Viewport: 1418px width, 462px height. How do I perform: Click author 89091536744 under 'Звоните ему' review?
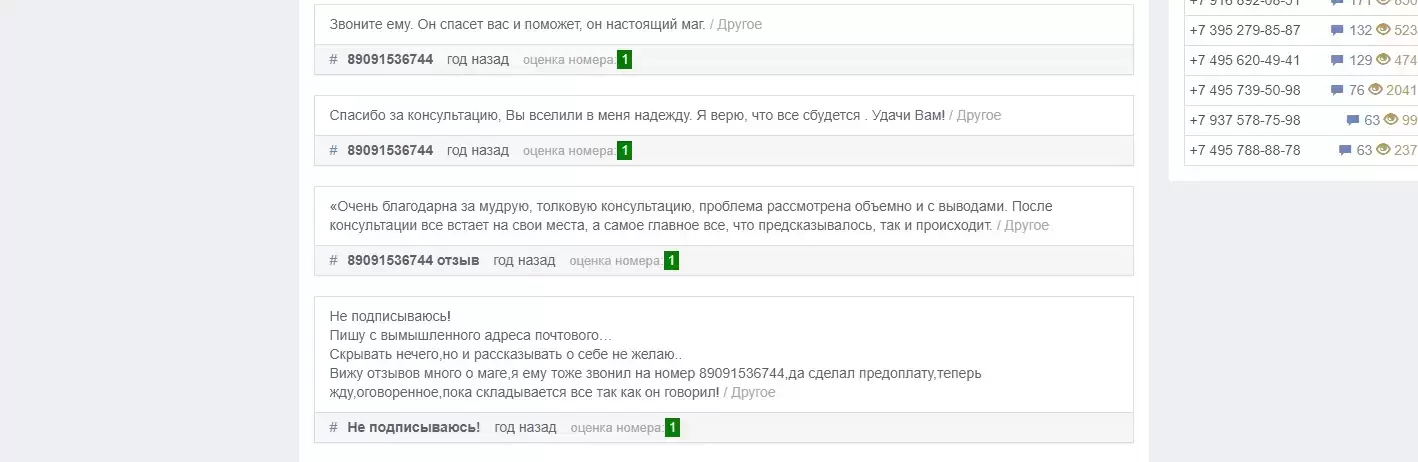(390, 60)
